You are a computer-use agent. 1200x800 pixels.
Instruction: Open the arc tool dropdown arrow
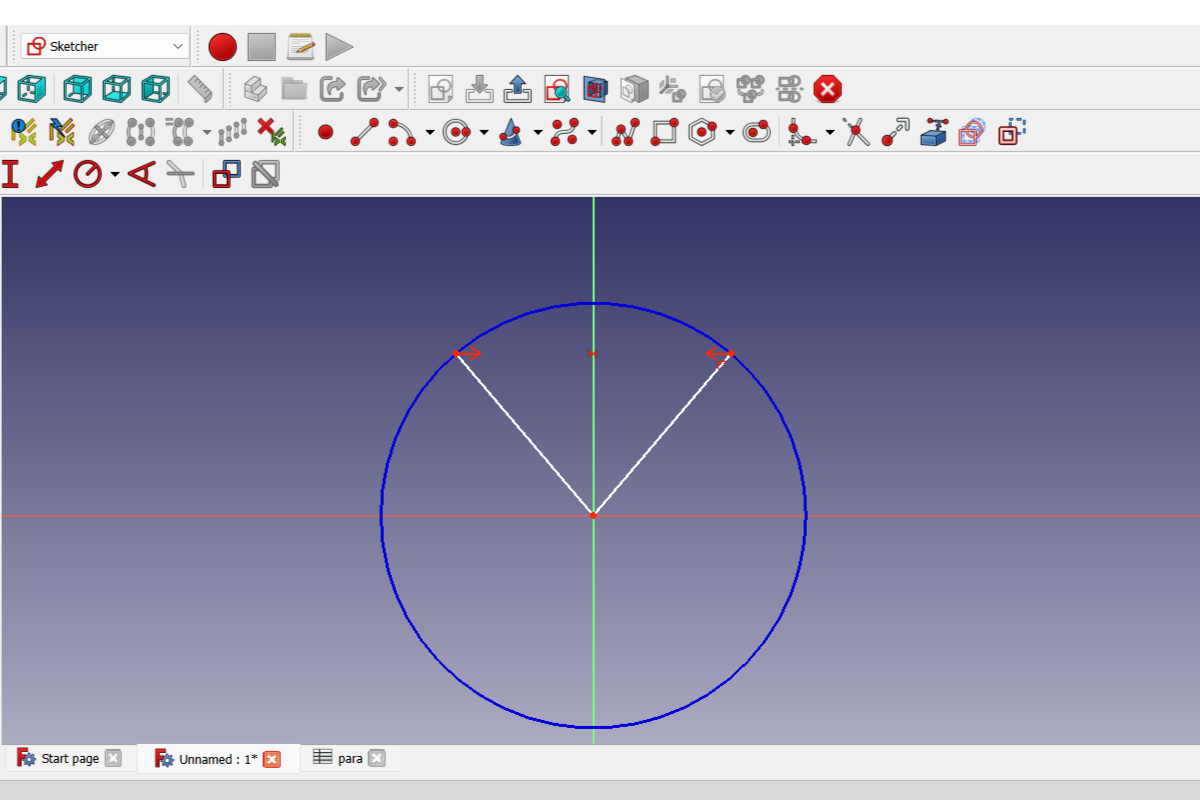click(429, 130)
